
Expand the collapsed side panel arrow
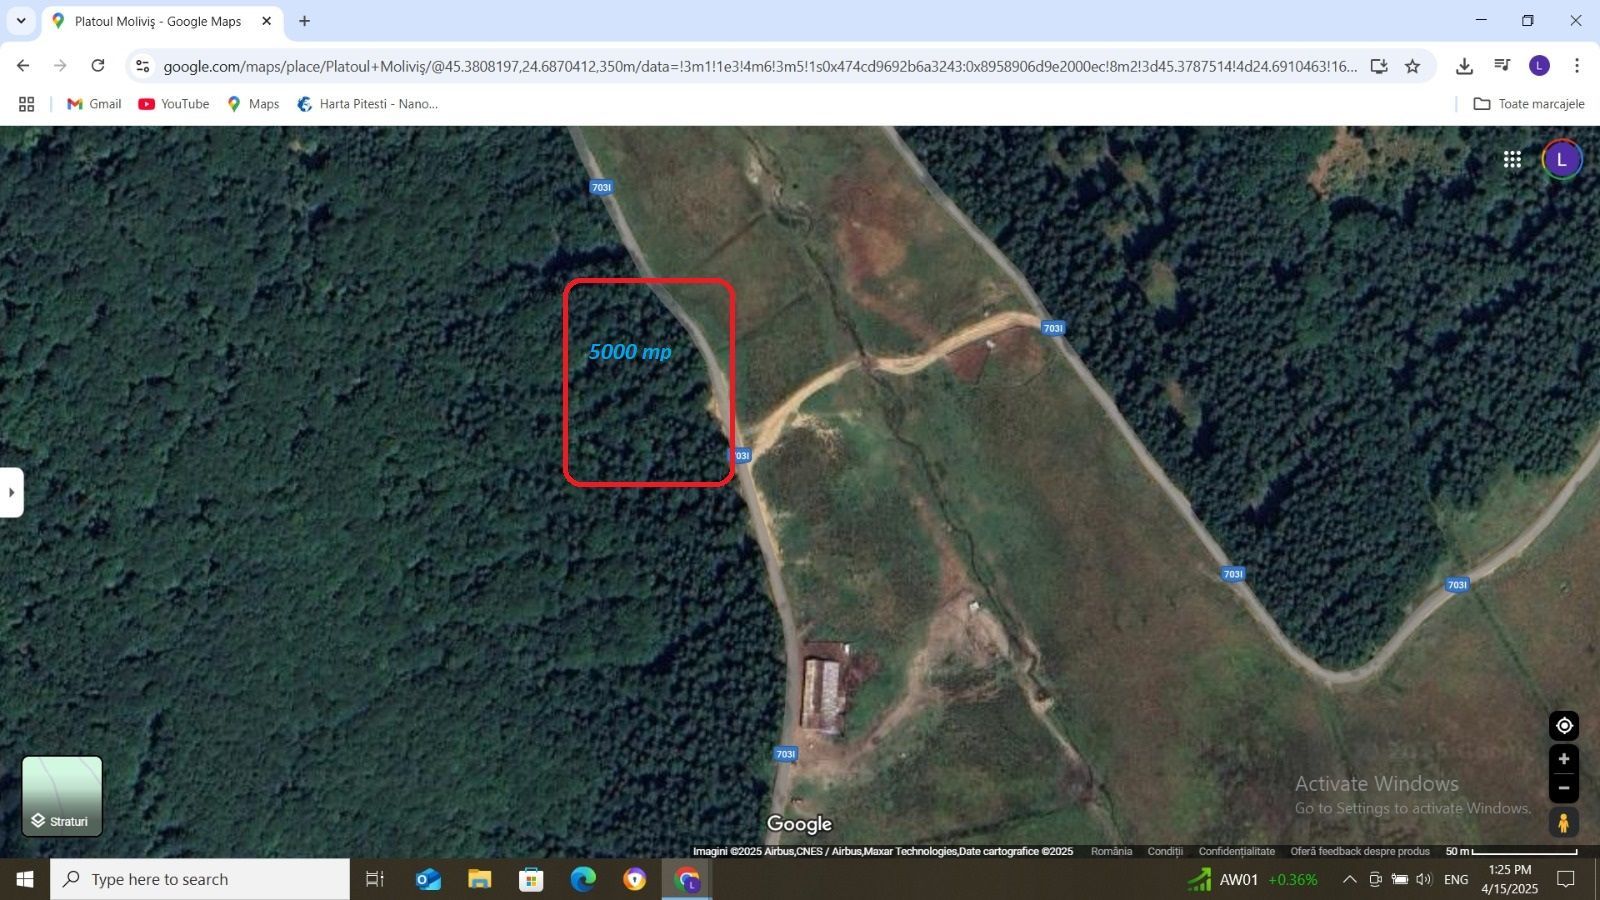tap(11, 492)
